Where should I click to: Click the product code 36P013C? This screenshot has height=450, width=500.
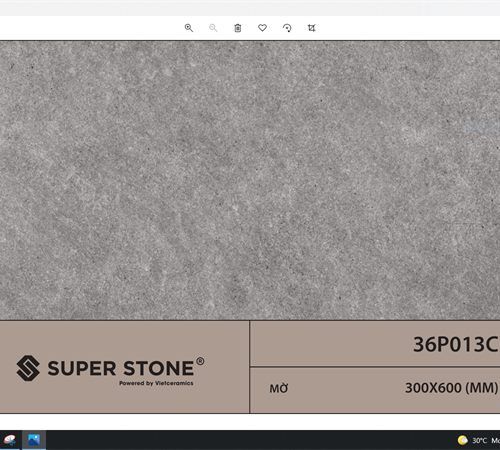click(455, 344)
